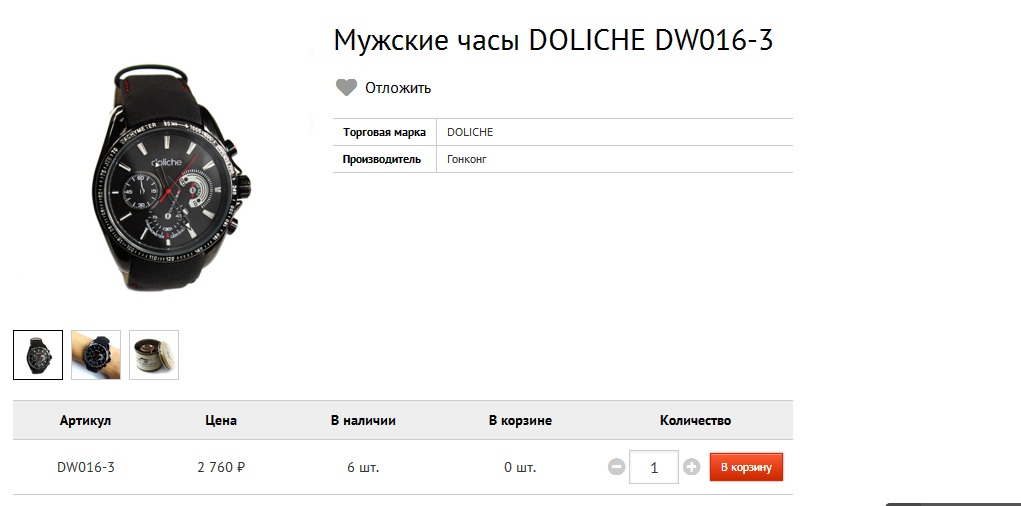1021x506 pixels.
Task: Open the thumbnail of watch box
Action: (154, 355)
